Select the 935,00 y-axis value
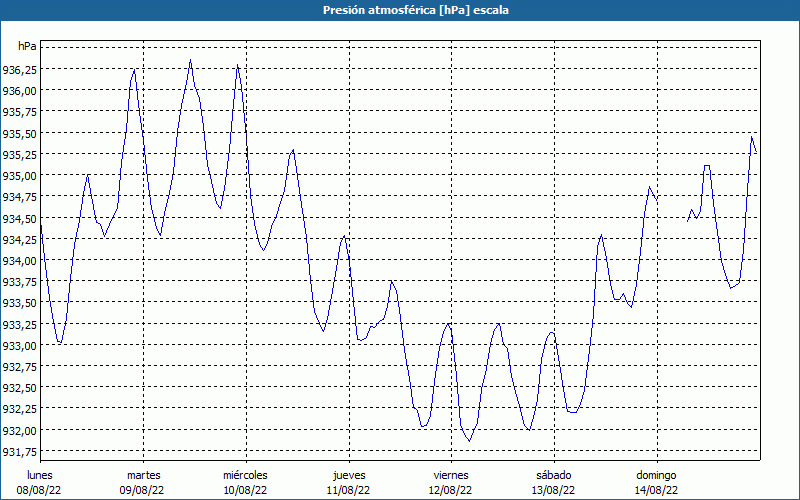 click(x=19, y=176)
